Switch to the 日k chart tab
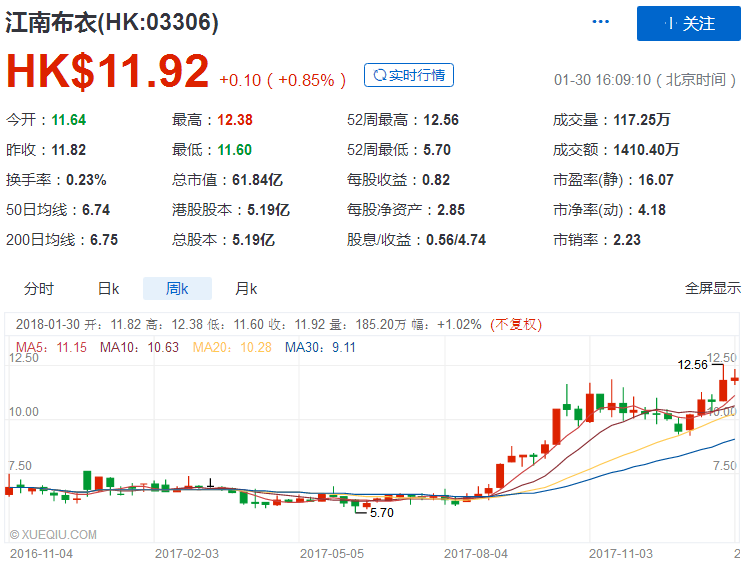 108,288
